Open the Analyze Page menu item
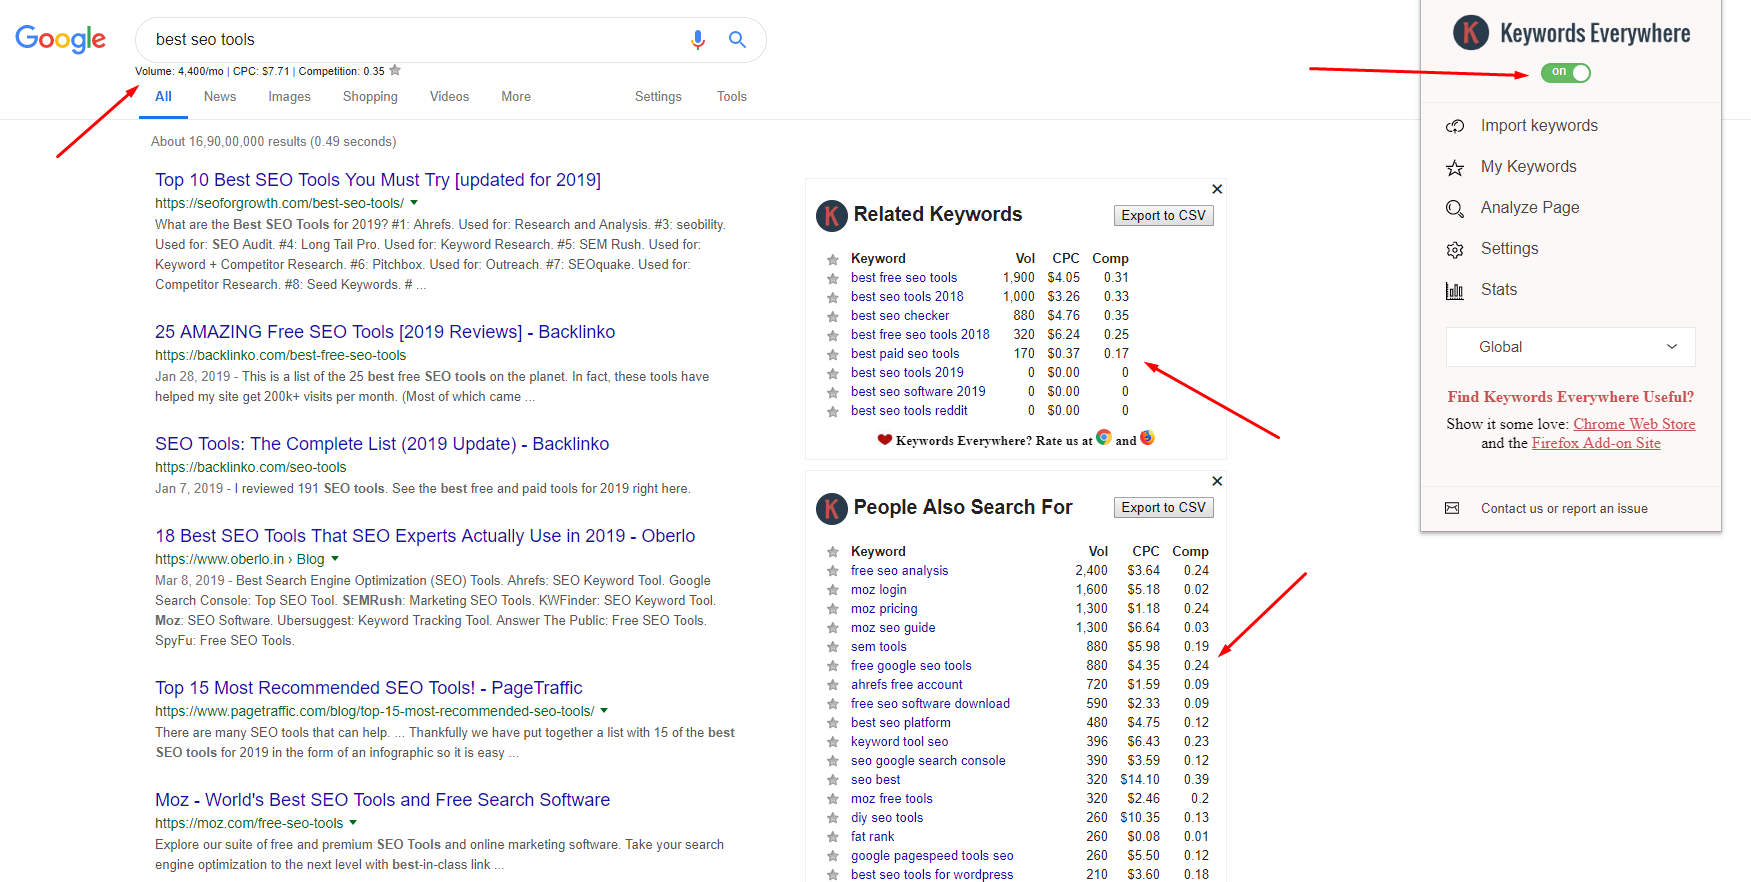1751x882 pixels. tap(1530, 208)
